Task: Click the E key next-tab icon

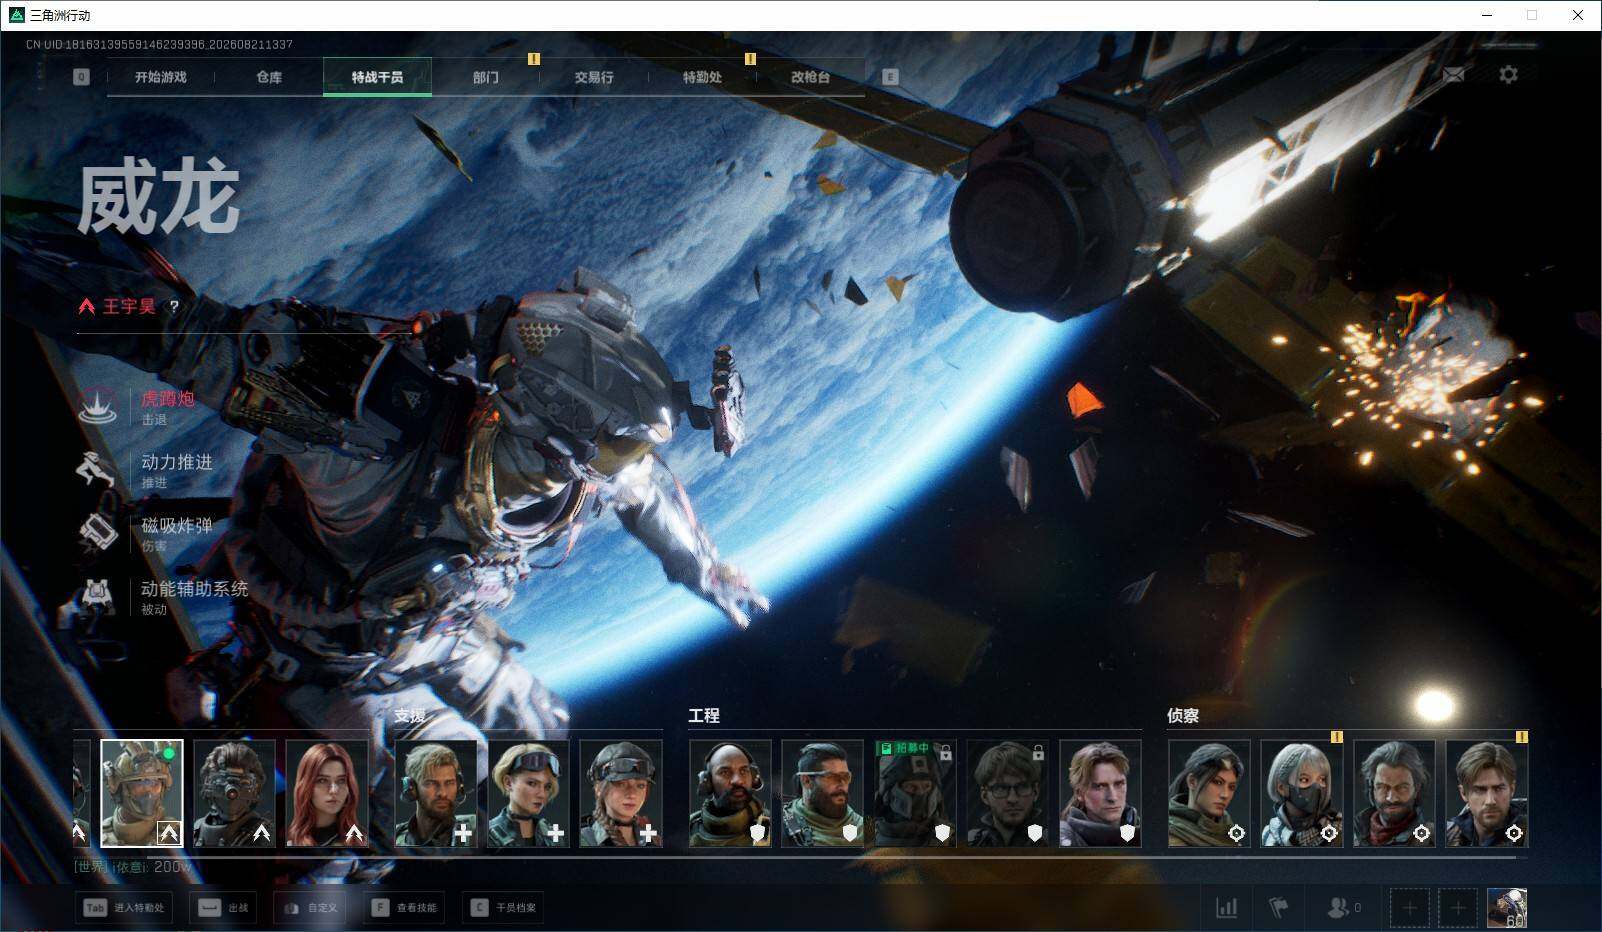Action: pos(890,77)
